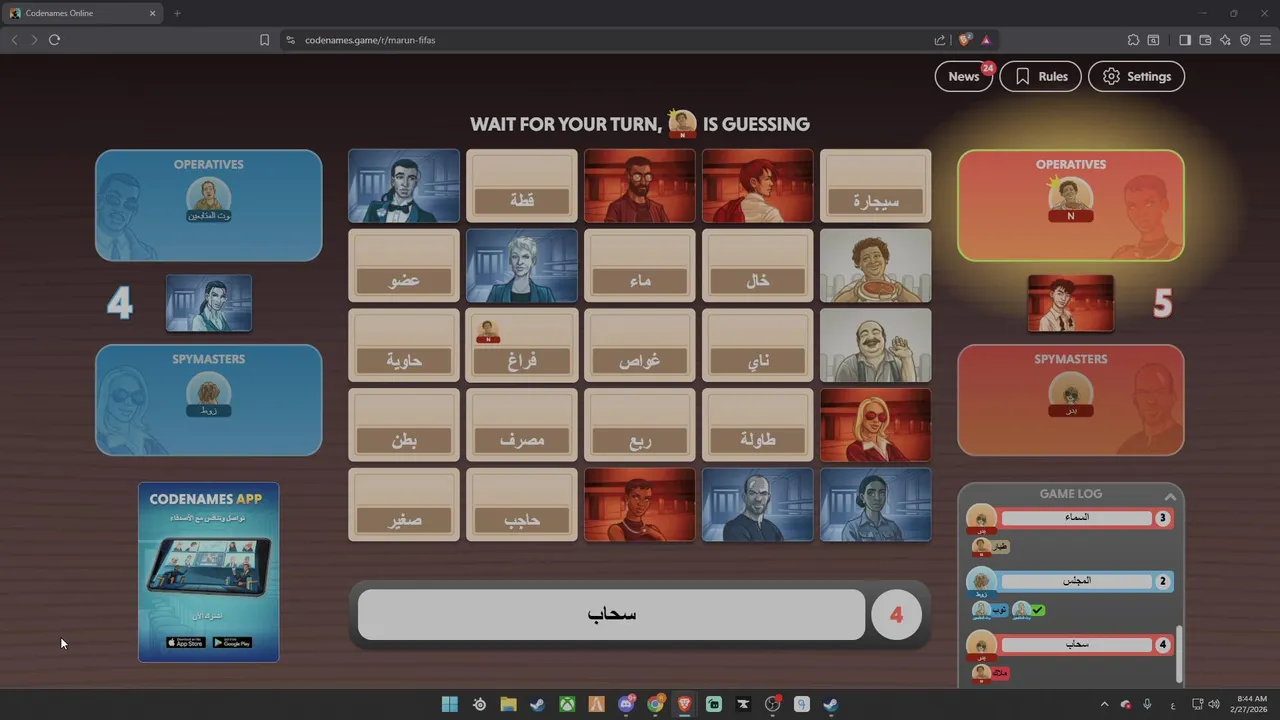1280x720 pixels.
Task: Choose the word card غواص
Action: 640,346
